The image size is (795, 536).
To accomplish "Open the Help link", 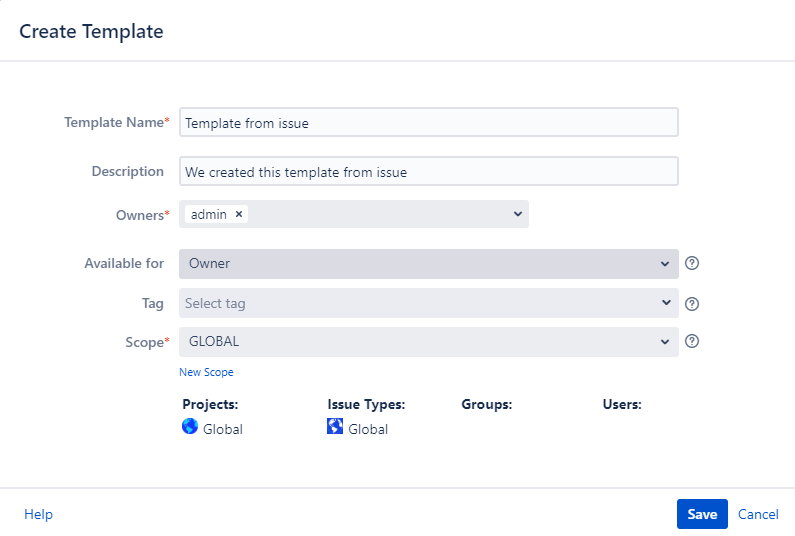I will (x=38, y=514).
